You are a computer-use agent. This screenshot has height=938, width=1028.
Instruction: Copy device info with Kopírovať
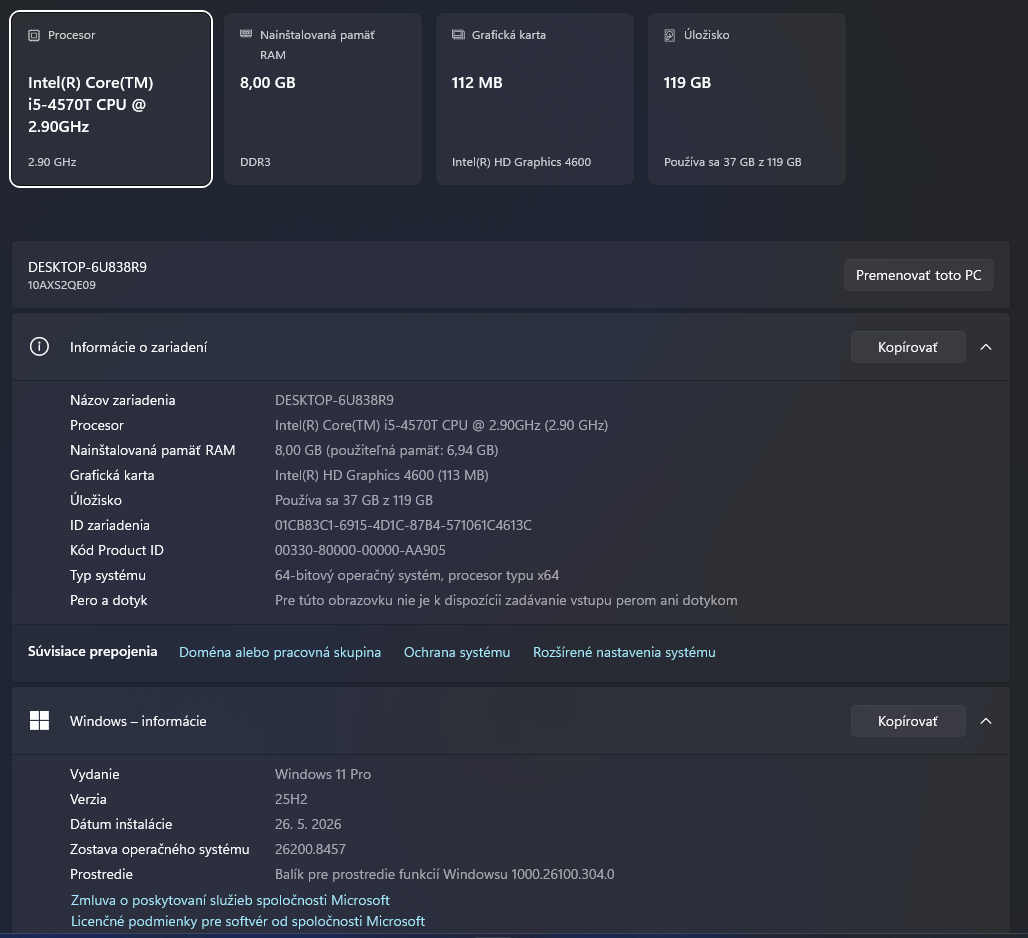(908, 347)
